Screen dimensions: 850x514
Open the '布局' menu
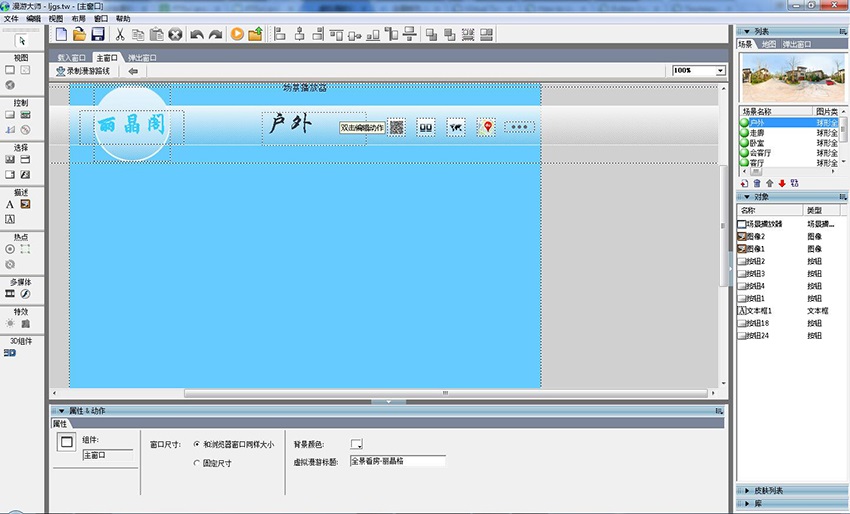(78, 19)
